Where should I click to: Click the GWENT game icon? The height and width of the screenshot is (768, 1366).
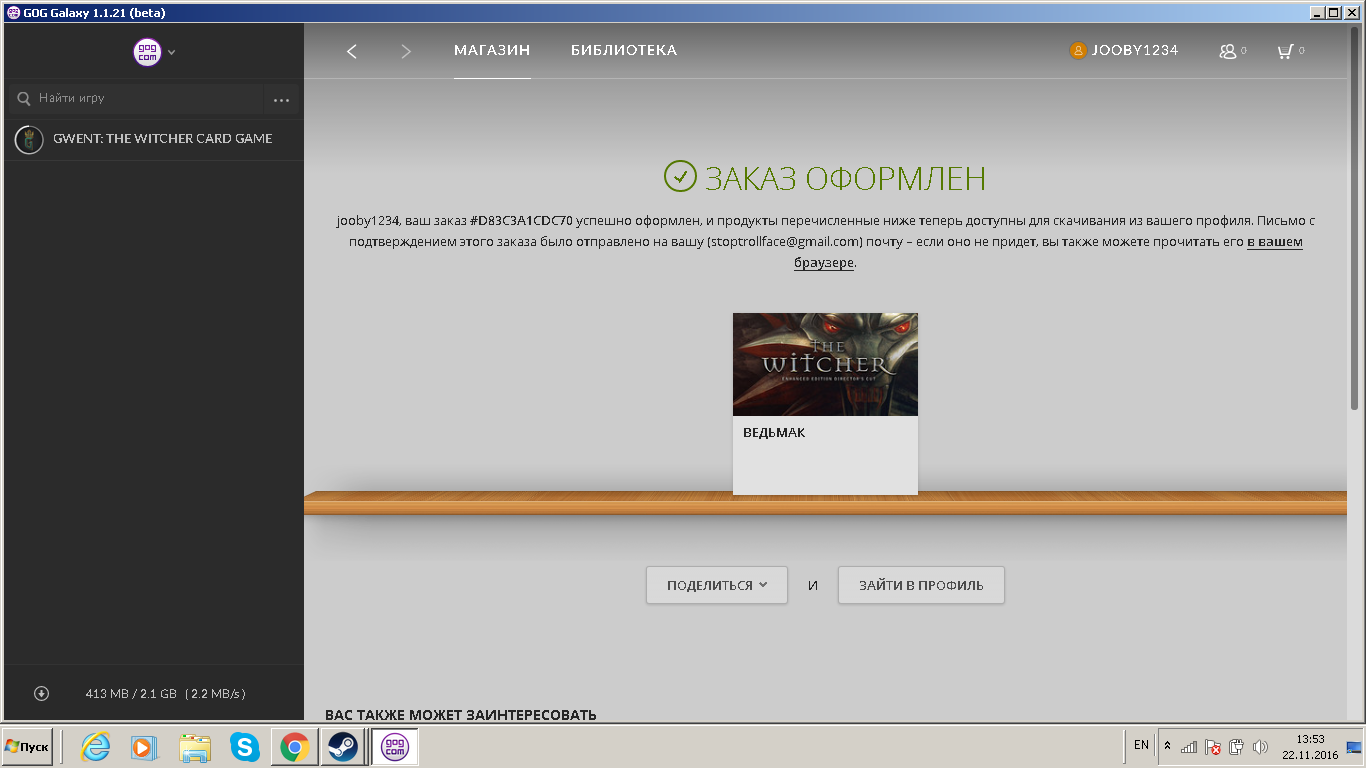click(29, 139)
